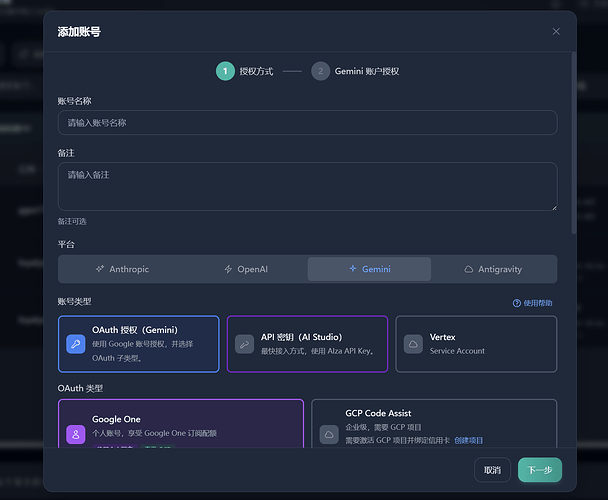
Task: Click the 添加账号 dialog title
Action: (79, 31)
